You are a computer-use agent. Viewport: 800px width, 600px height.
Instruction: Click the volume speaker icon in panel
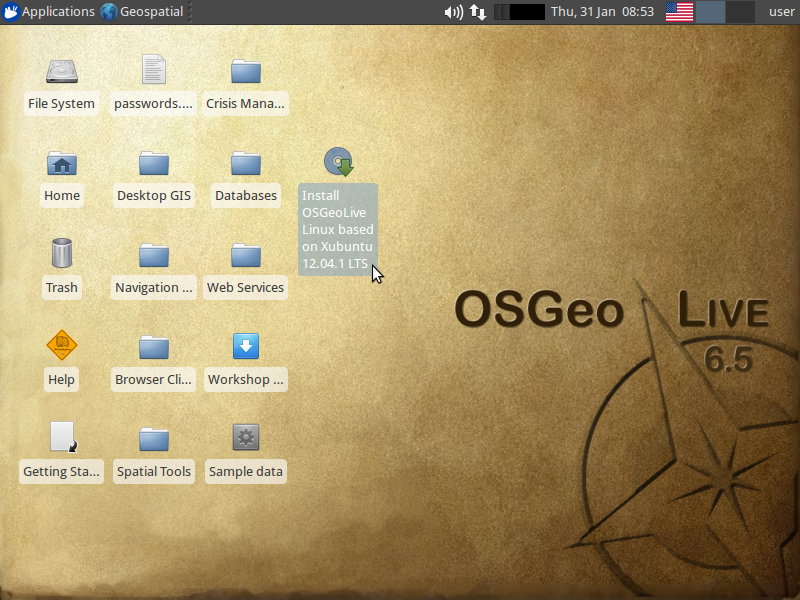(x=454, y=12)
